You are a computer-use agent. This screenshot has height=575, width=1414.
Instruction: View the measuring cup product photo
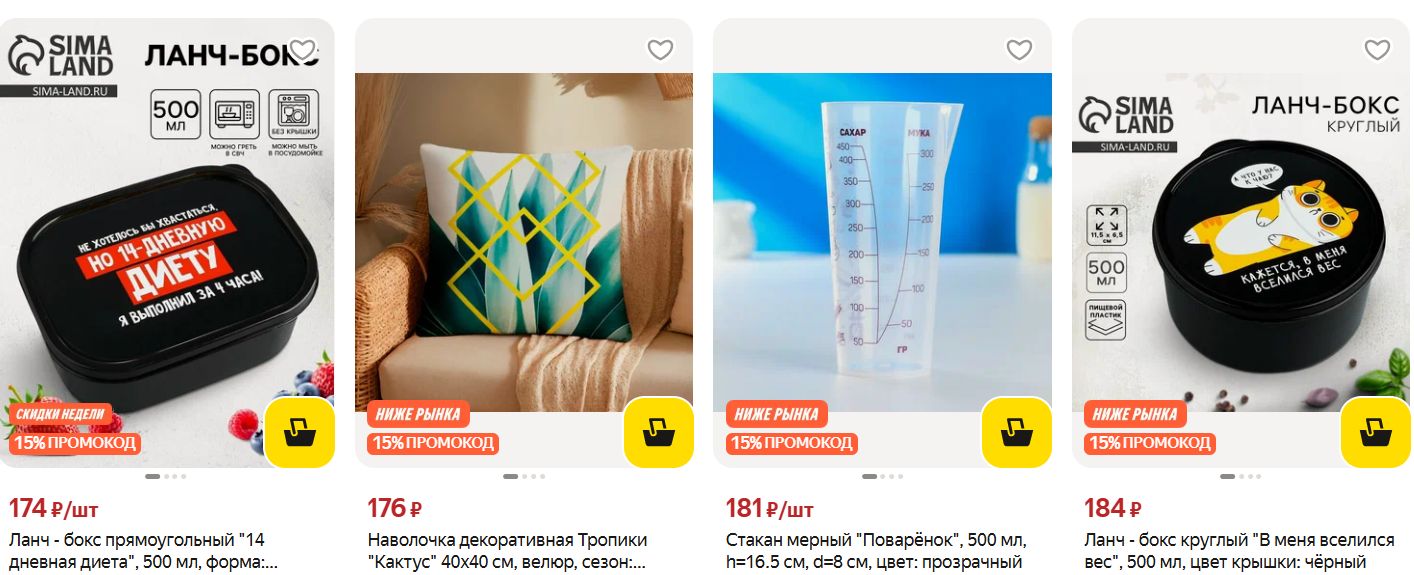[882, 243]
